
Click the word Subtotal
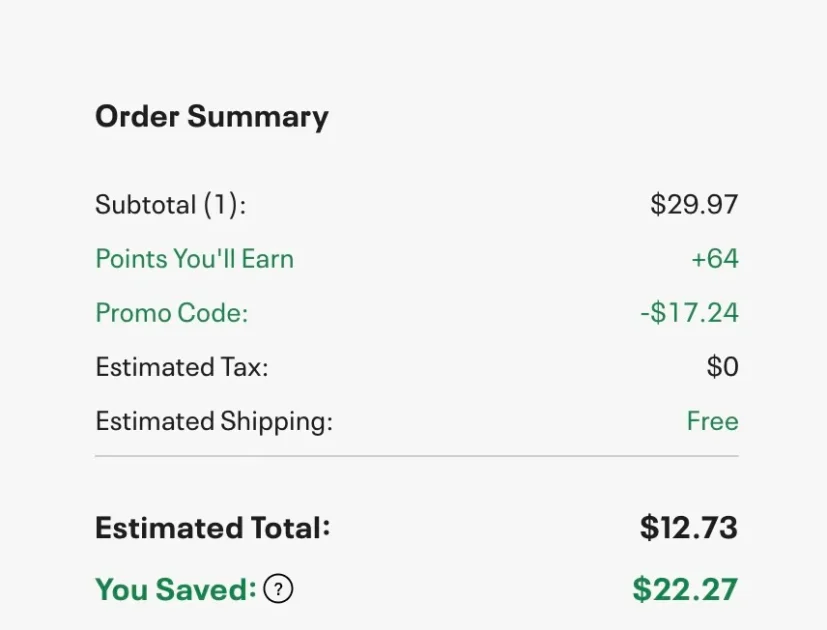145,205
